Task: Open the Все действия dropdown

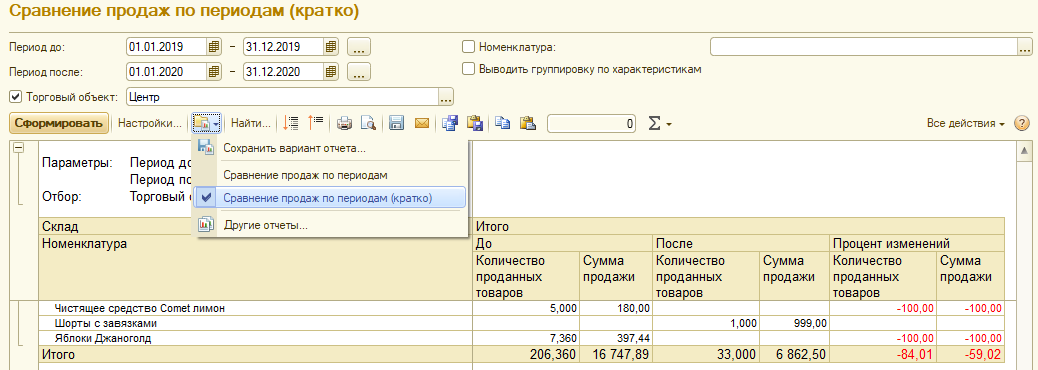Action: [966, 124]
